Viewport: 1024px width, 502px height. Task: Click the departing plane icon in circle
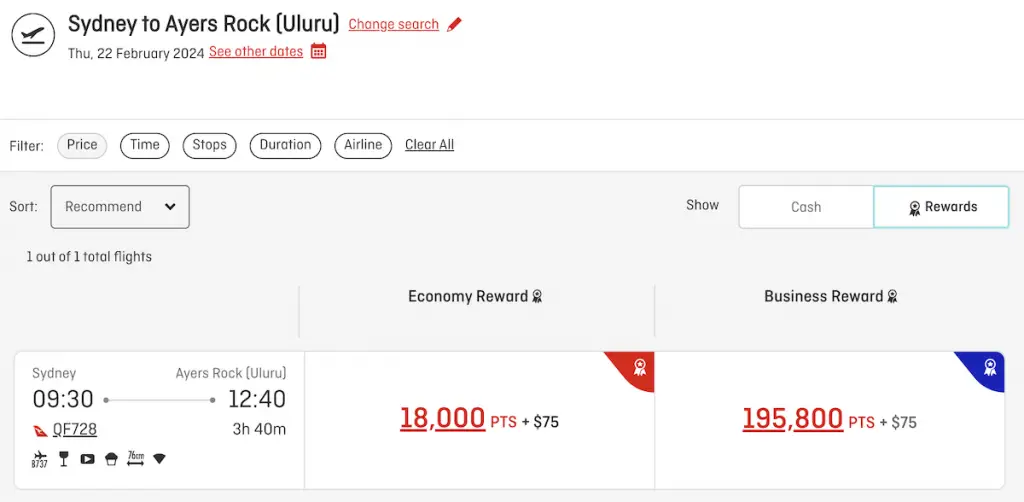[33, 35]
